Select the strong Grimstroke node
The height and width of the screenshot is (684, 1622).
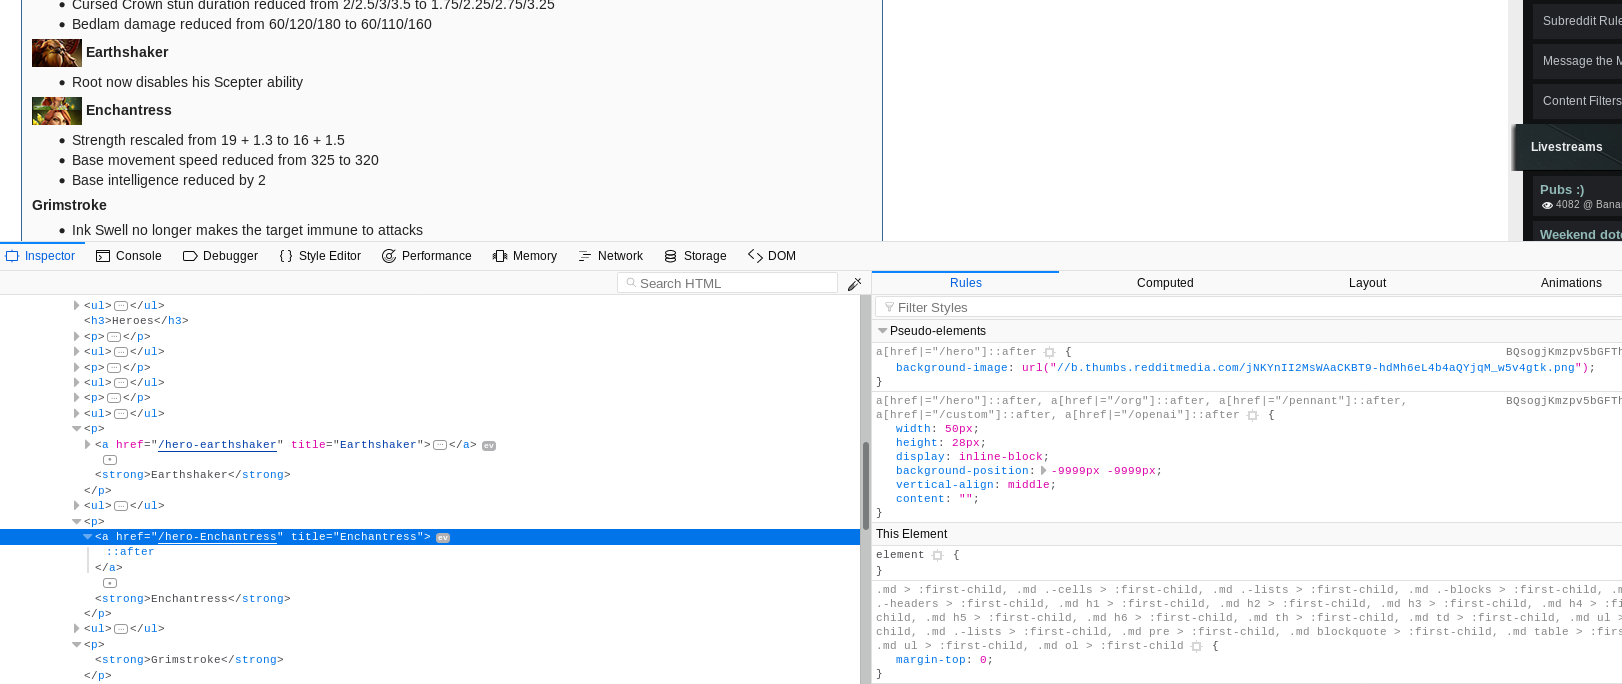[x=189, y=660]
